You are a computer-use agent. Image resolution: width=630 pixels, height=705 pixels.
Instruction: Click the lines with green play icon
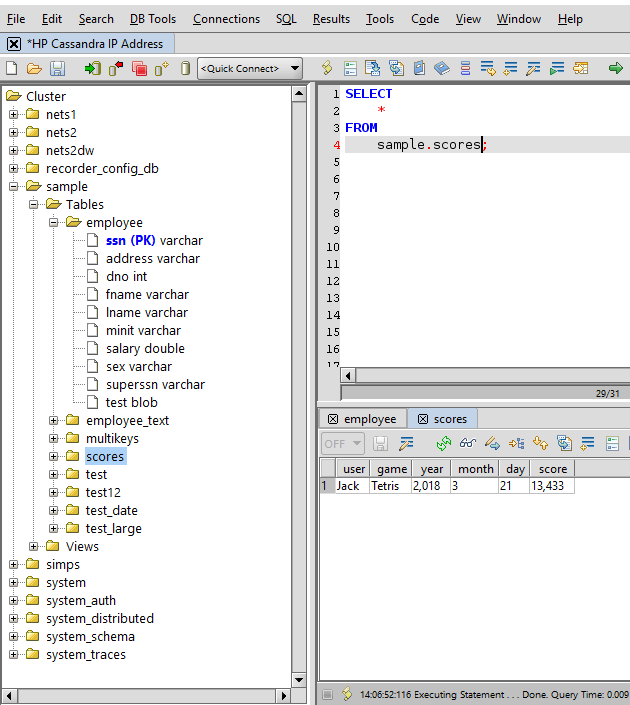(557, 68)
